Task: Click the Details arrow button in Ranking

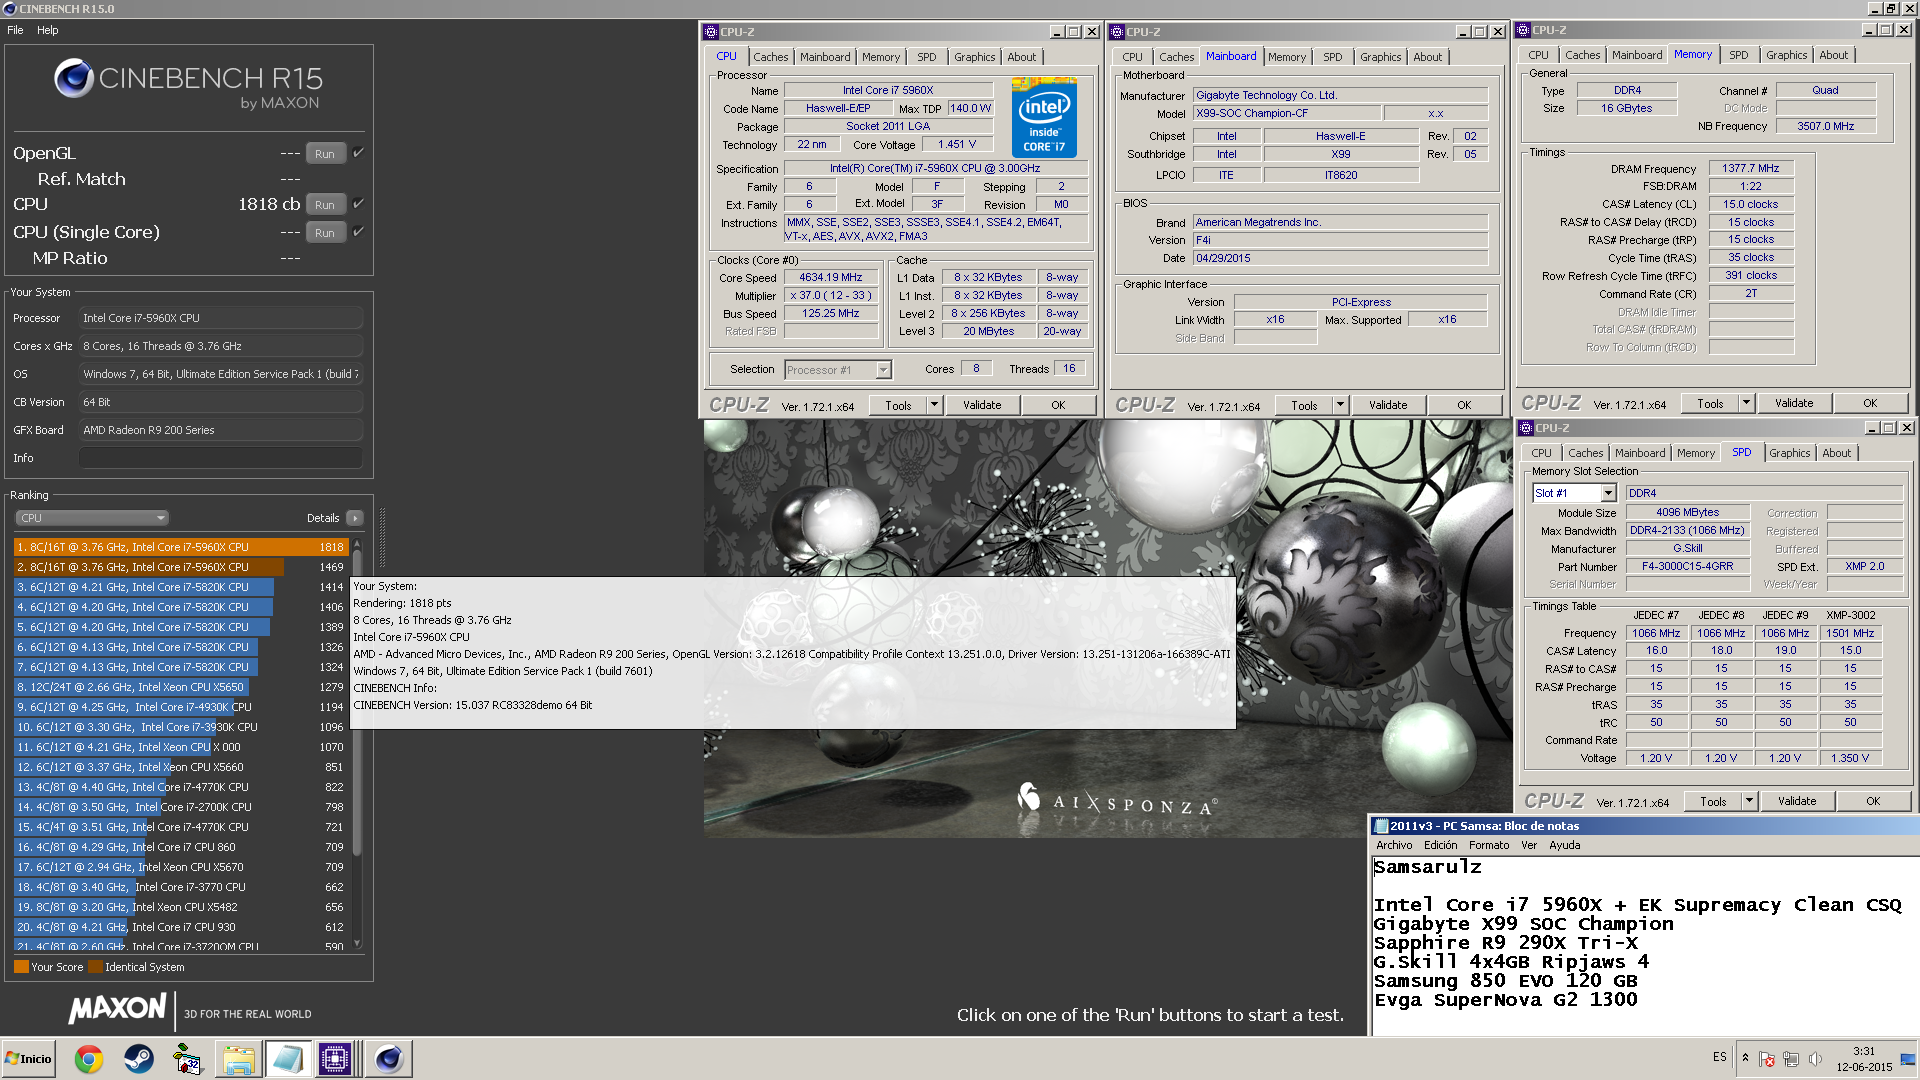Action: (x=354, y=518)
